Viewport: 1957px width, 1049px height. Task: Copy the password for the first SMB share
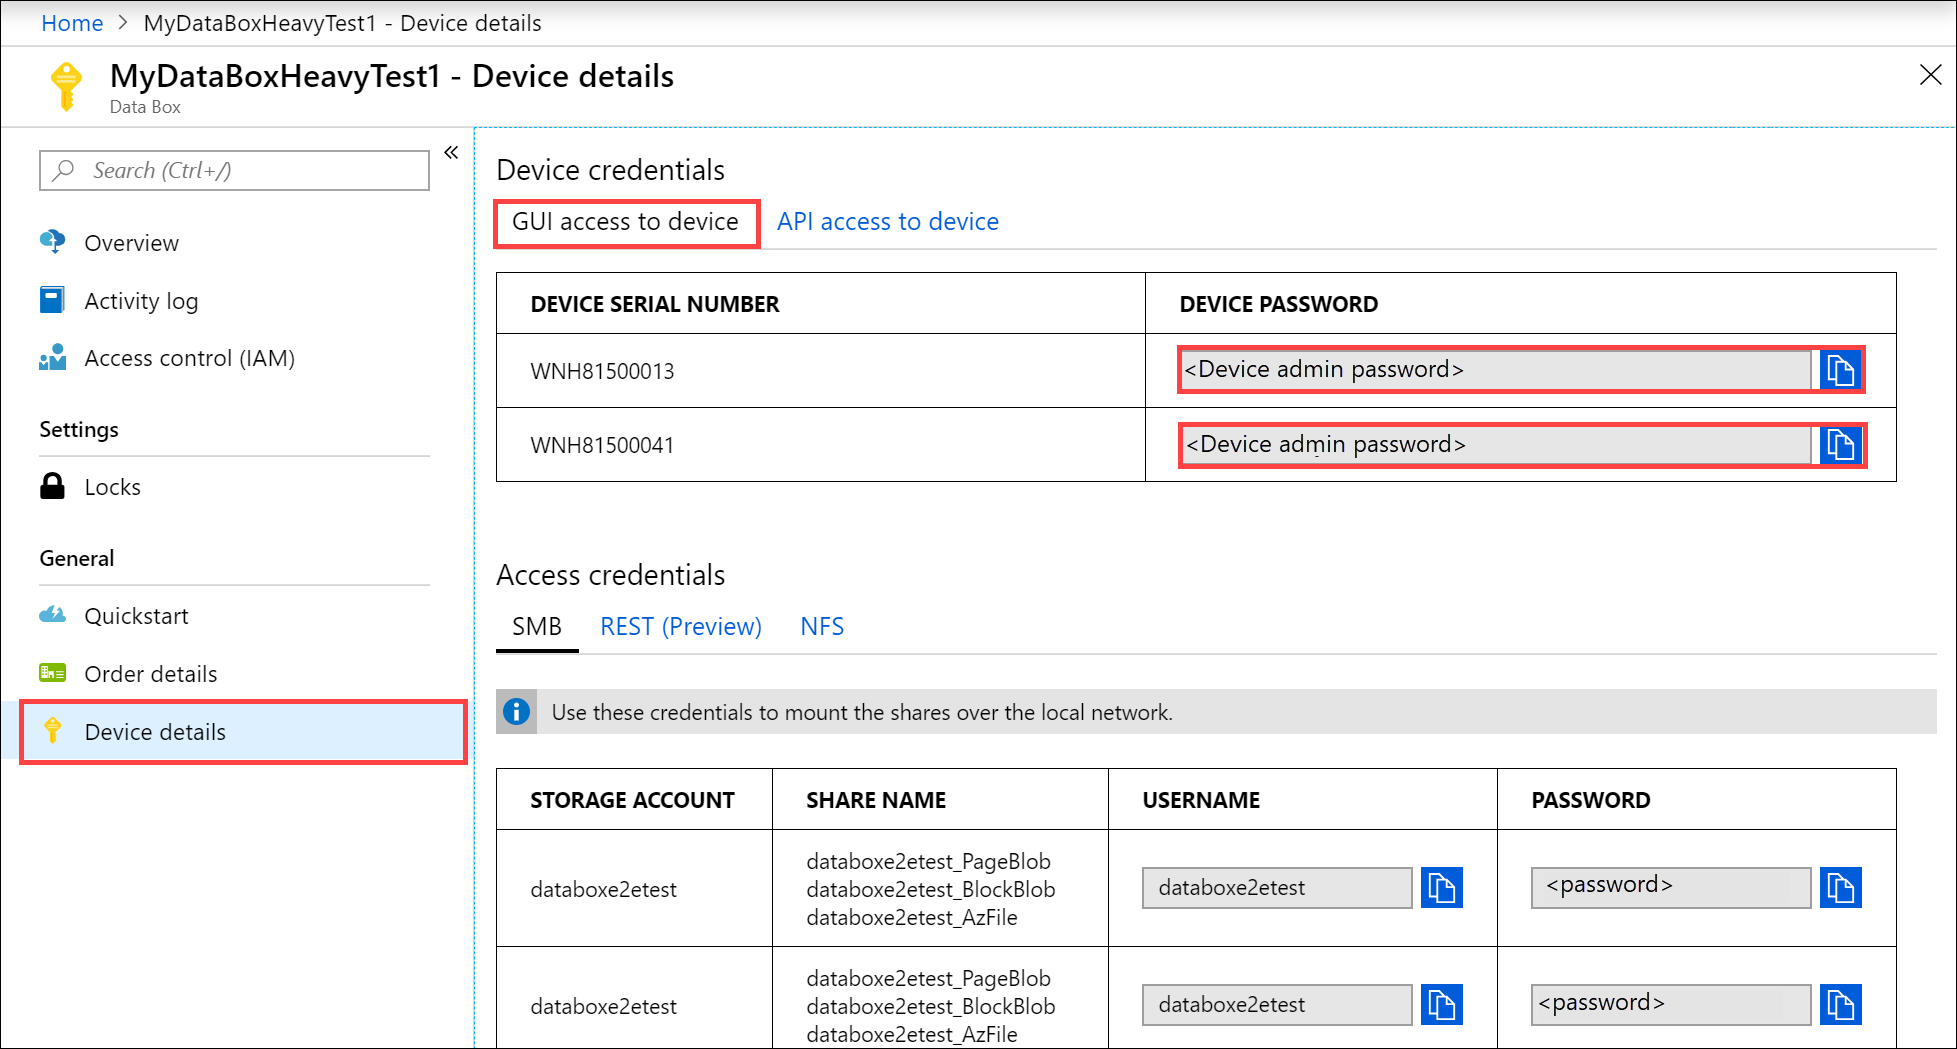[x=1840, y=887]
